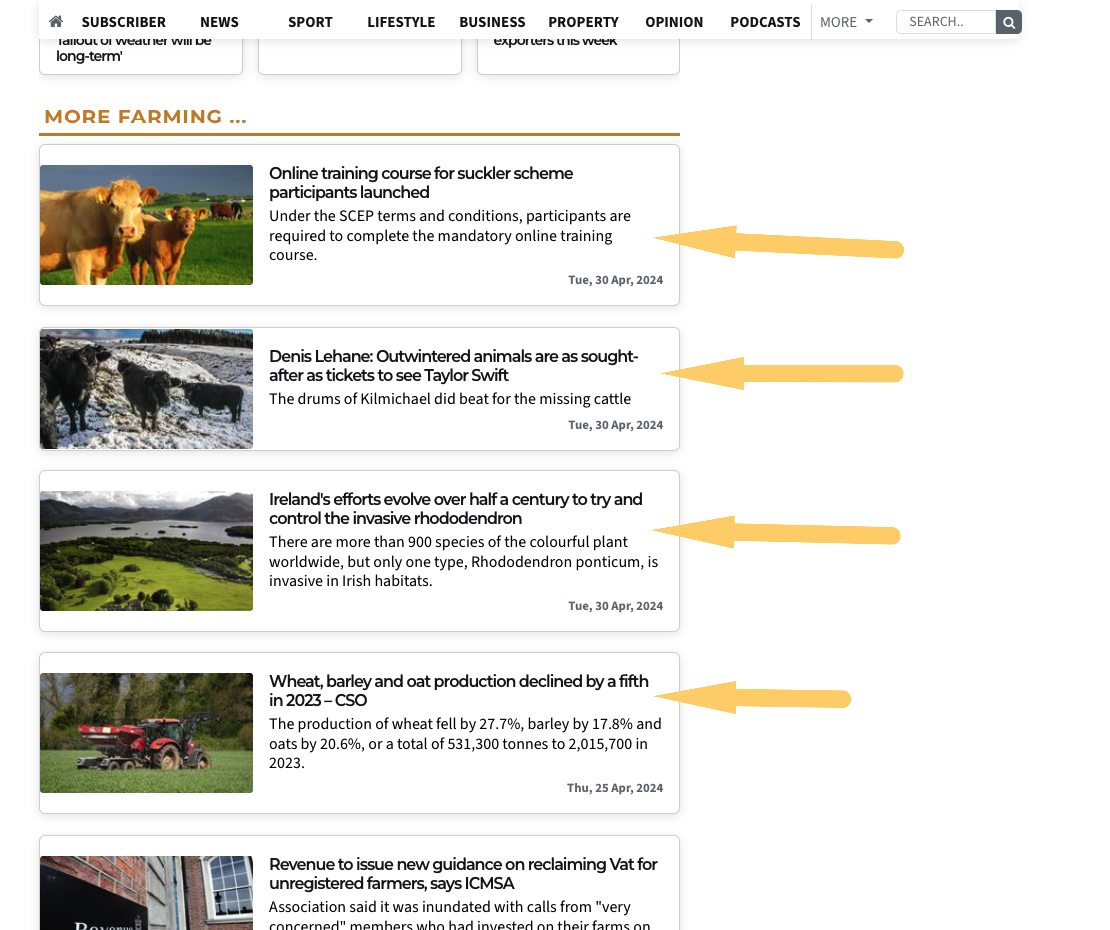This screenshot has height=930, width=1110.
Task: Type in the Search input field
Action: 946,22
